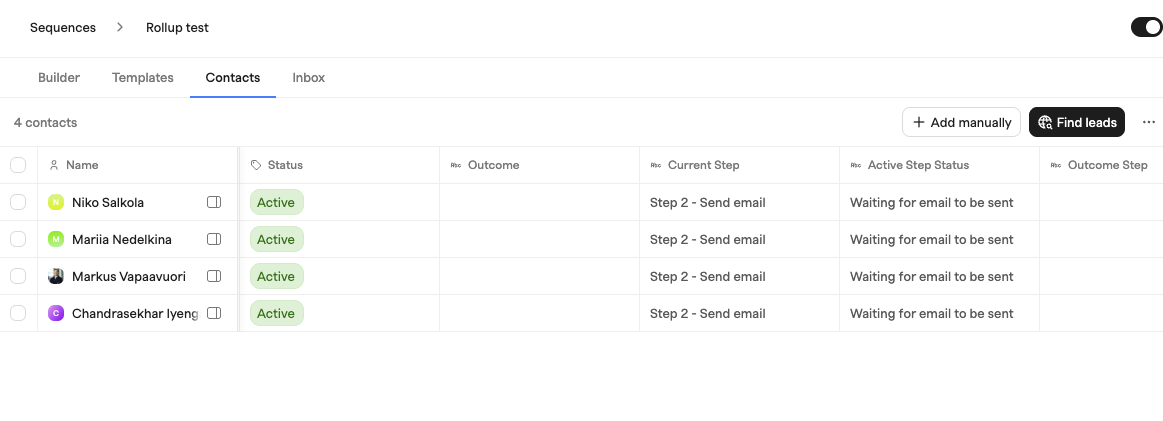Screen dimensions: 1163x421
Task: Tick the select-all contacts checkbox
Action: tap(18, 165)
